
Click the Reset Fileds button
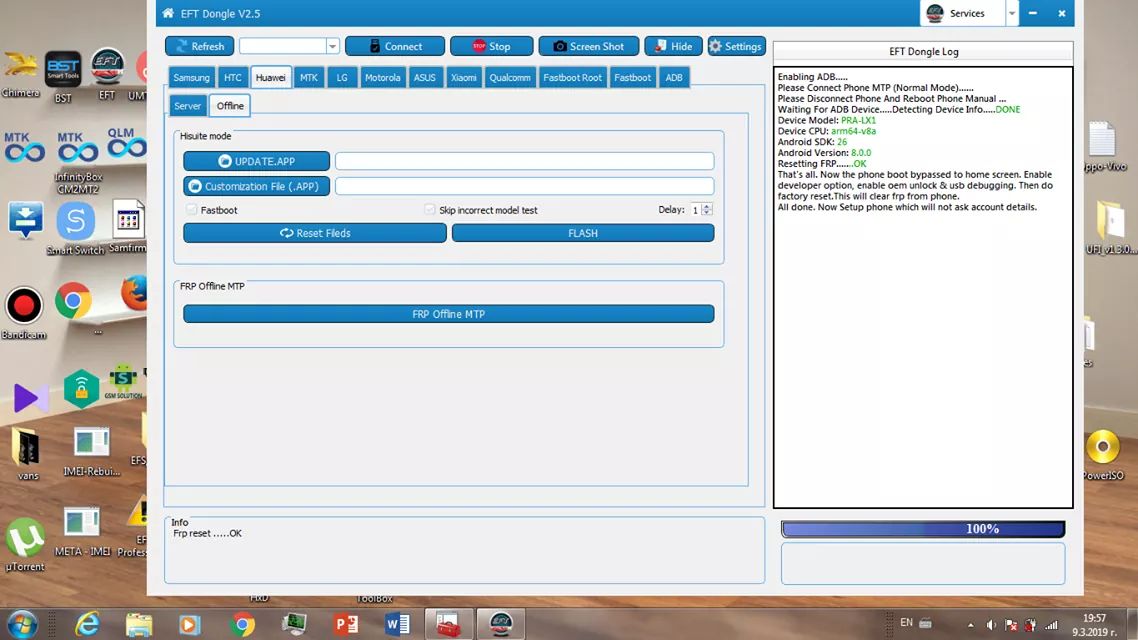[x=315, y=233]
